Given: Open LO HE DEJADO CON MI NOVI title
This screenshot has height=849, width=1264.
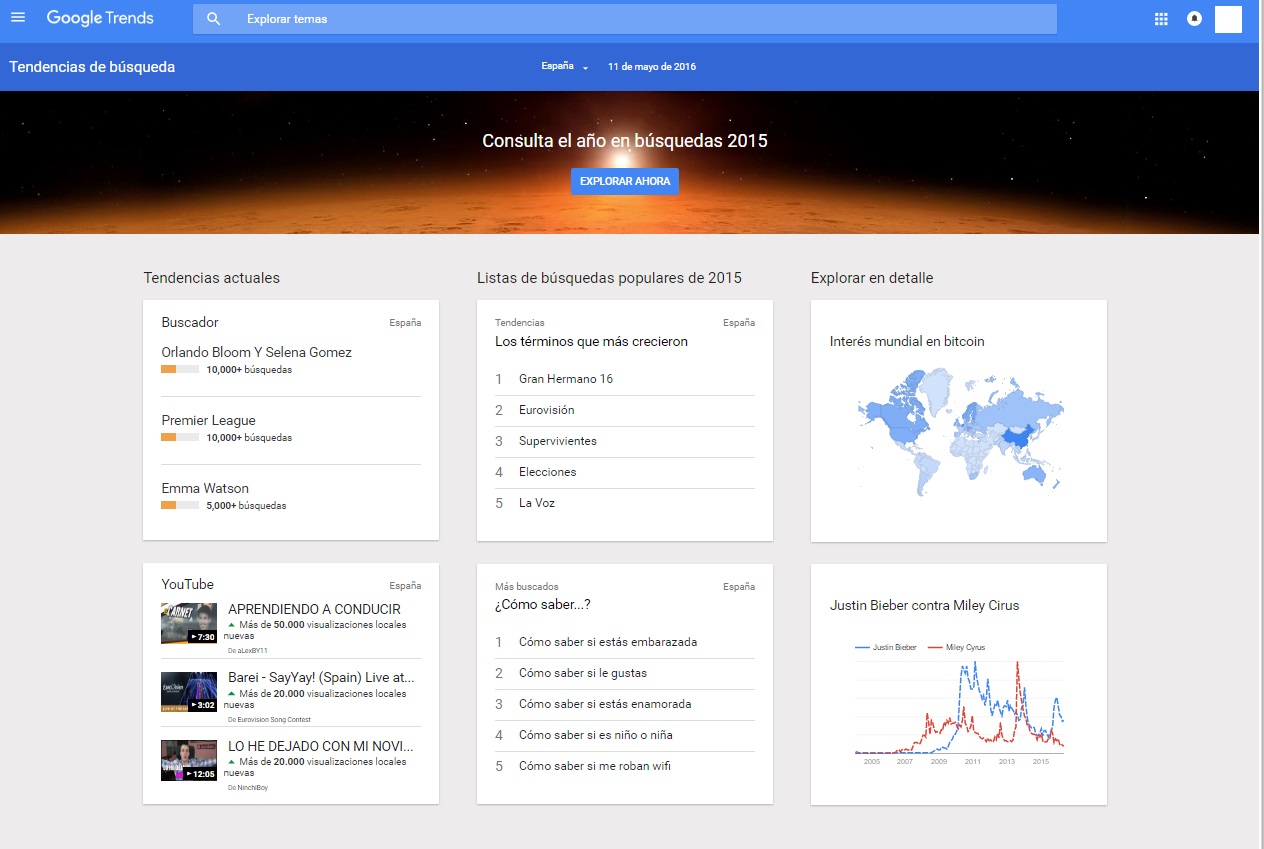Looking at the screenshot, I should pos(321,745).
